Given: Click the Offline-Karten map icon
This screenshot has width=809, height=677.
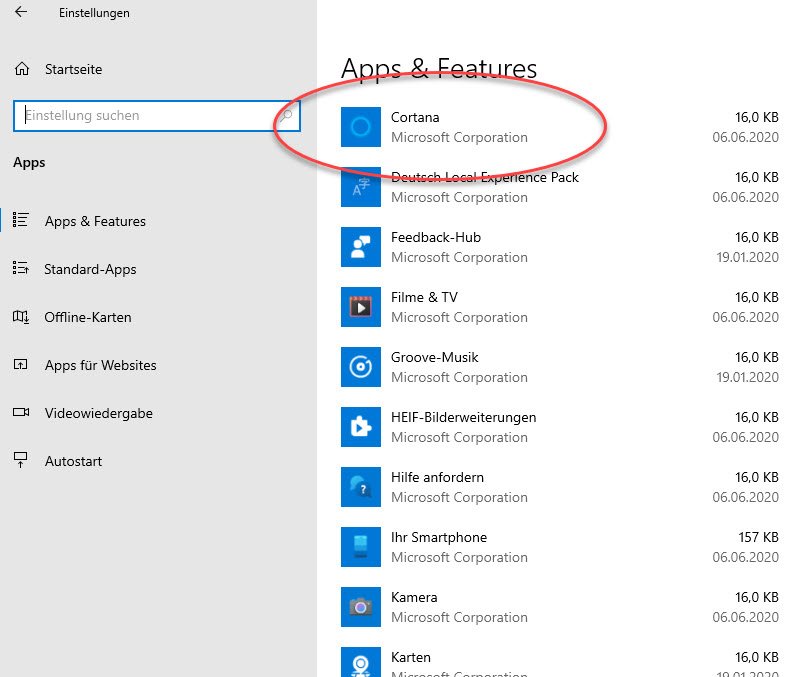Looking at the screenshot, I should pyautogui.click(x=21, y=316).
